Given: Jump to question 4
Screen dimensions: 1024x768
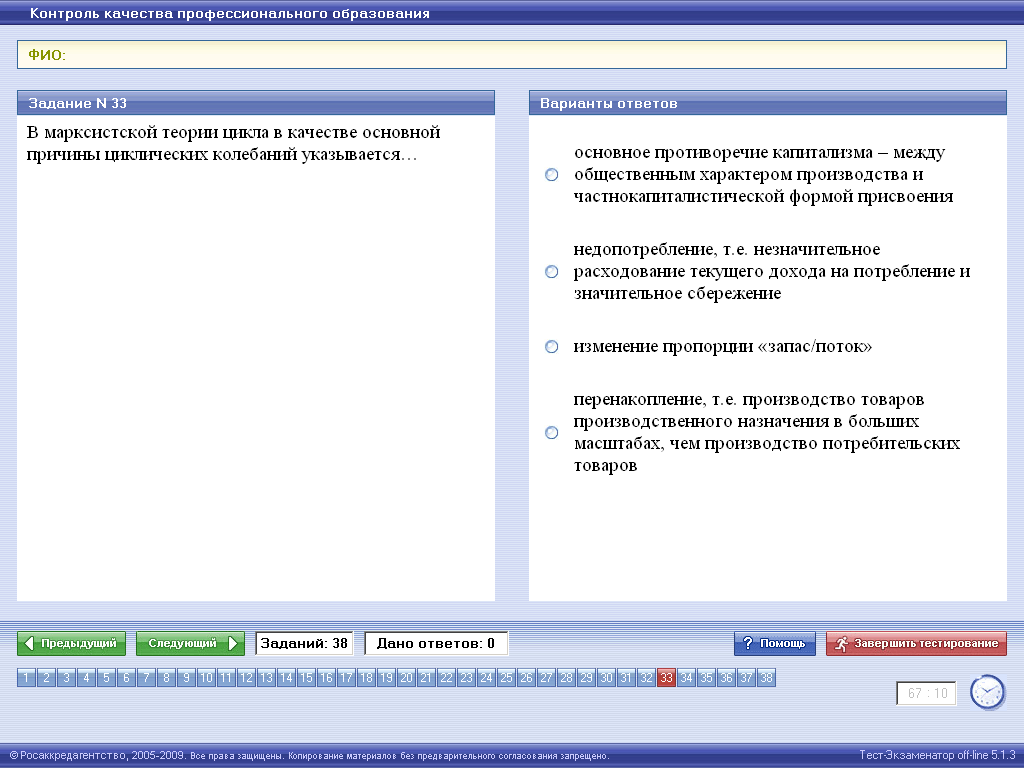Looking at the screenshot, I should 86,678.
